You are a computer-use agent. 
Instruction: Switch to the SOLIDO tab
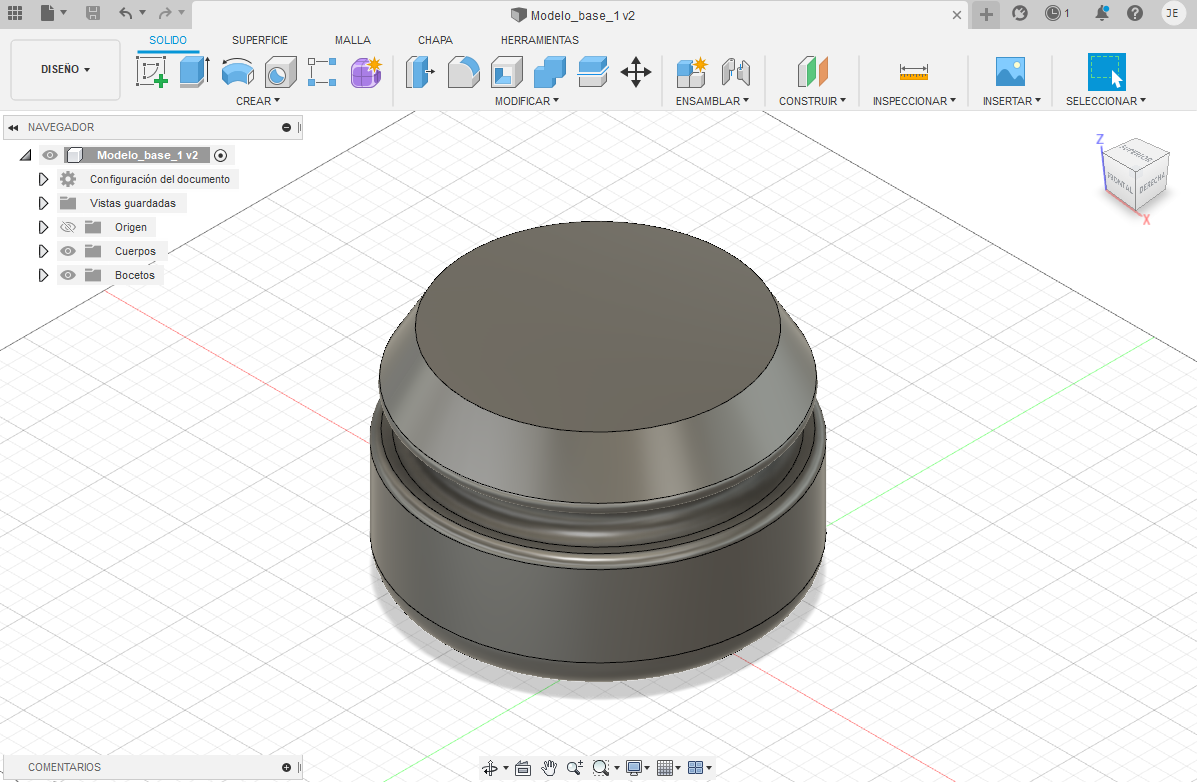pyautogui.click(x=168, y=40)
